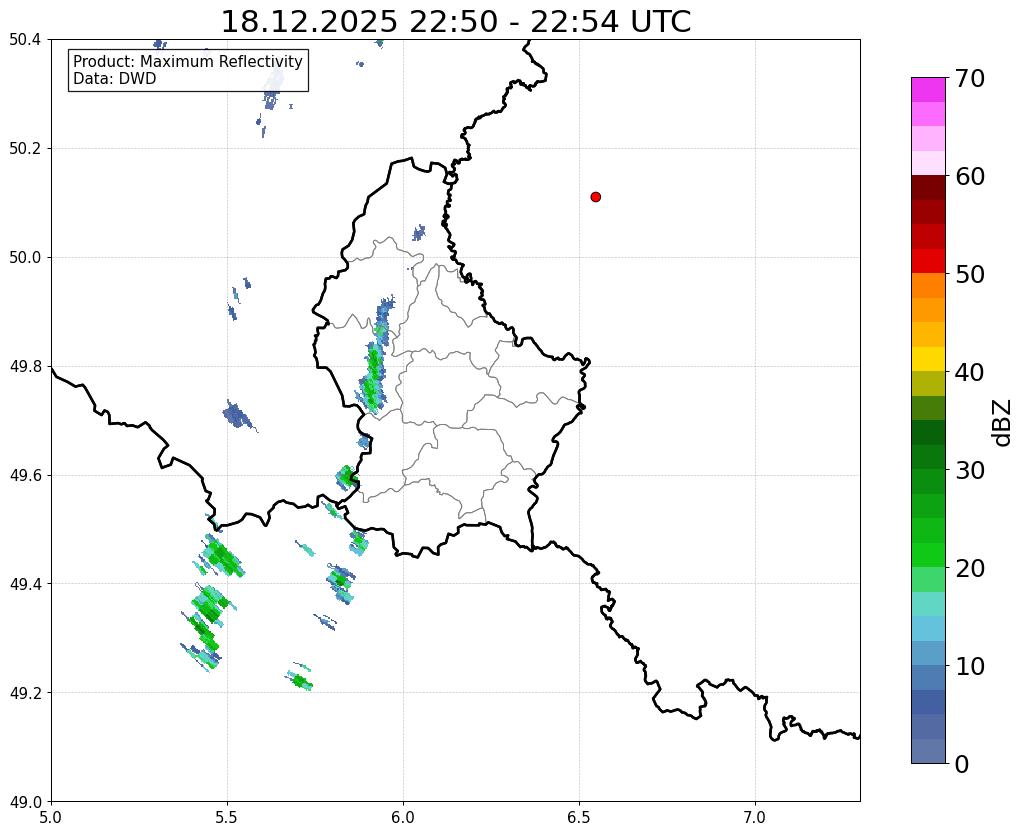Click the bright green swatch at 20 dBZ
This screenshot has width=1023, height=834.
click(928, 555)
